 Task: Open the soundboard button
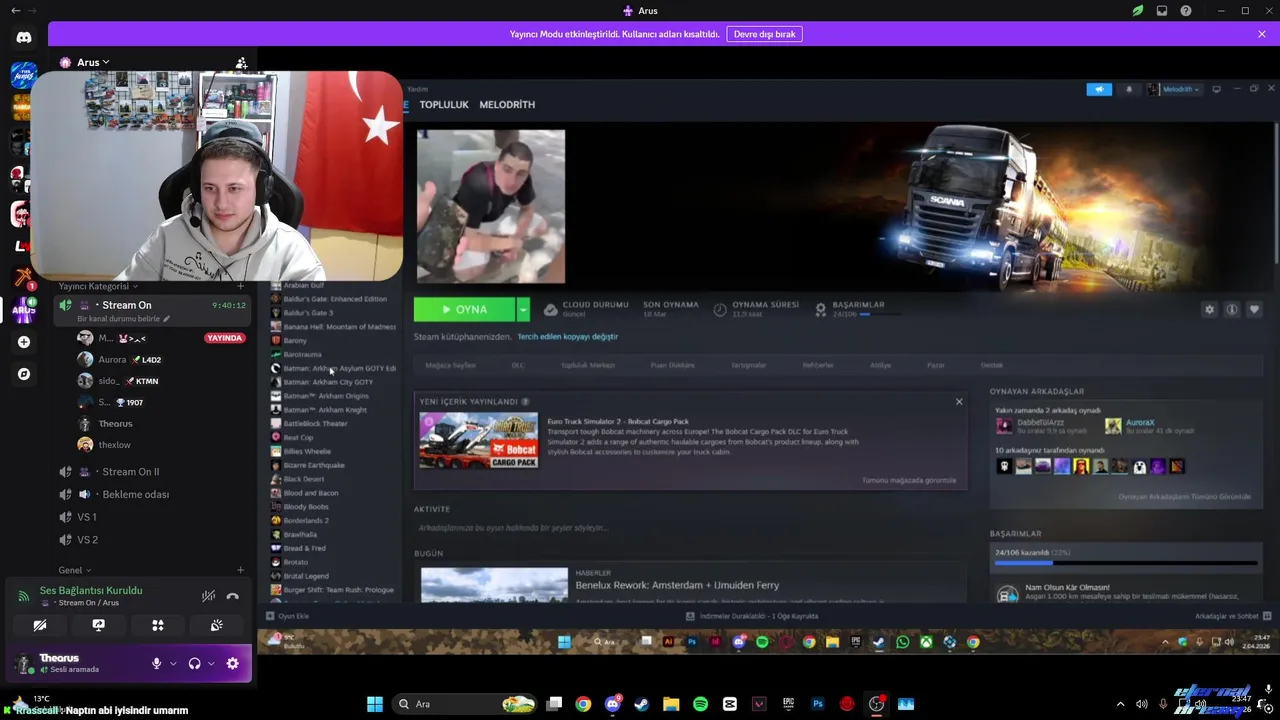pyautogui.click(x=216, y=625)
